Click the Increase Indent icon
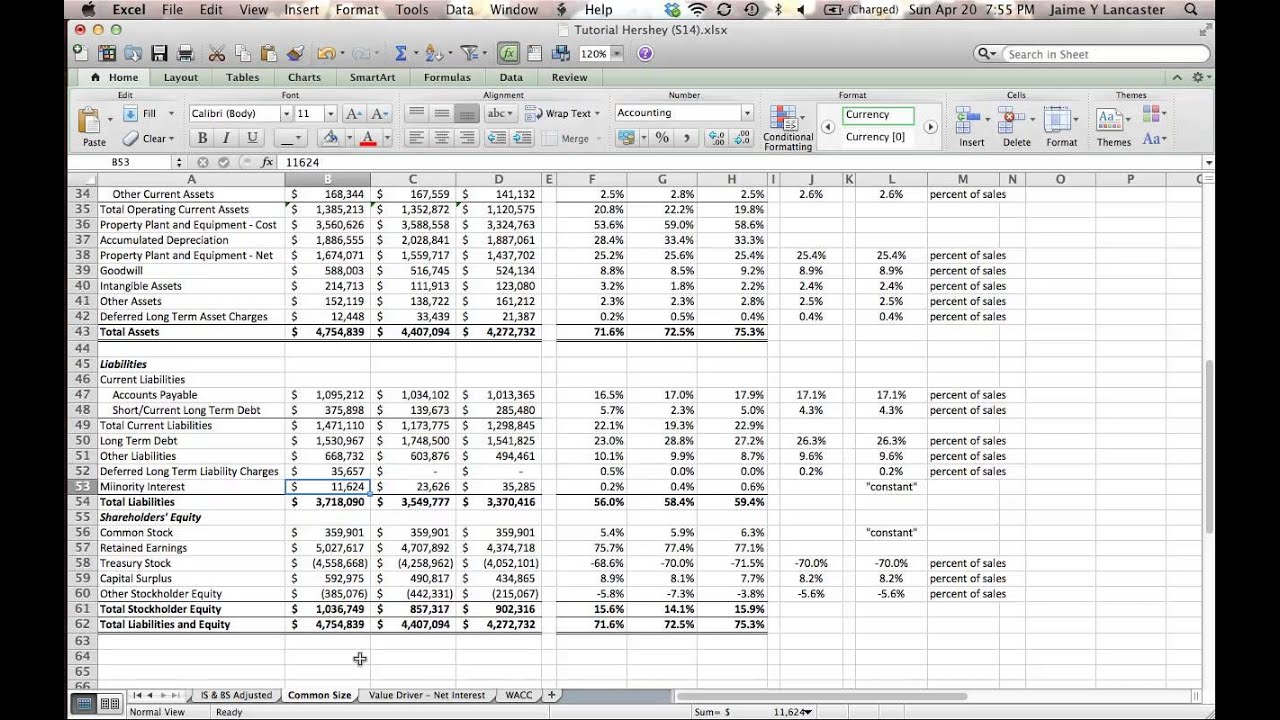1280x720 pixels. [520, 138]
